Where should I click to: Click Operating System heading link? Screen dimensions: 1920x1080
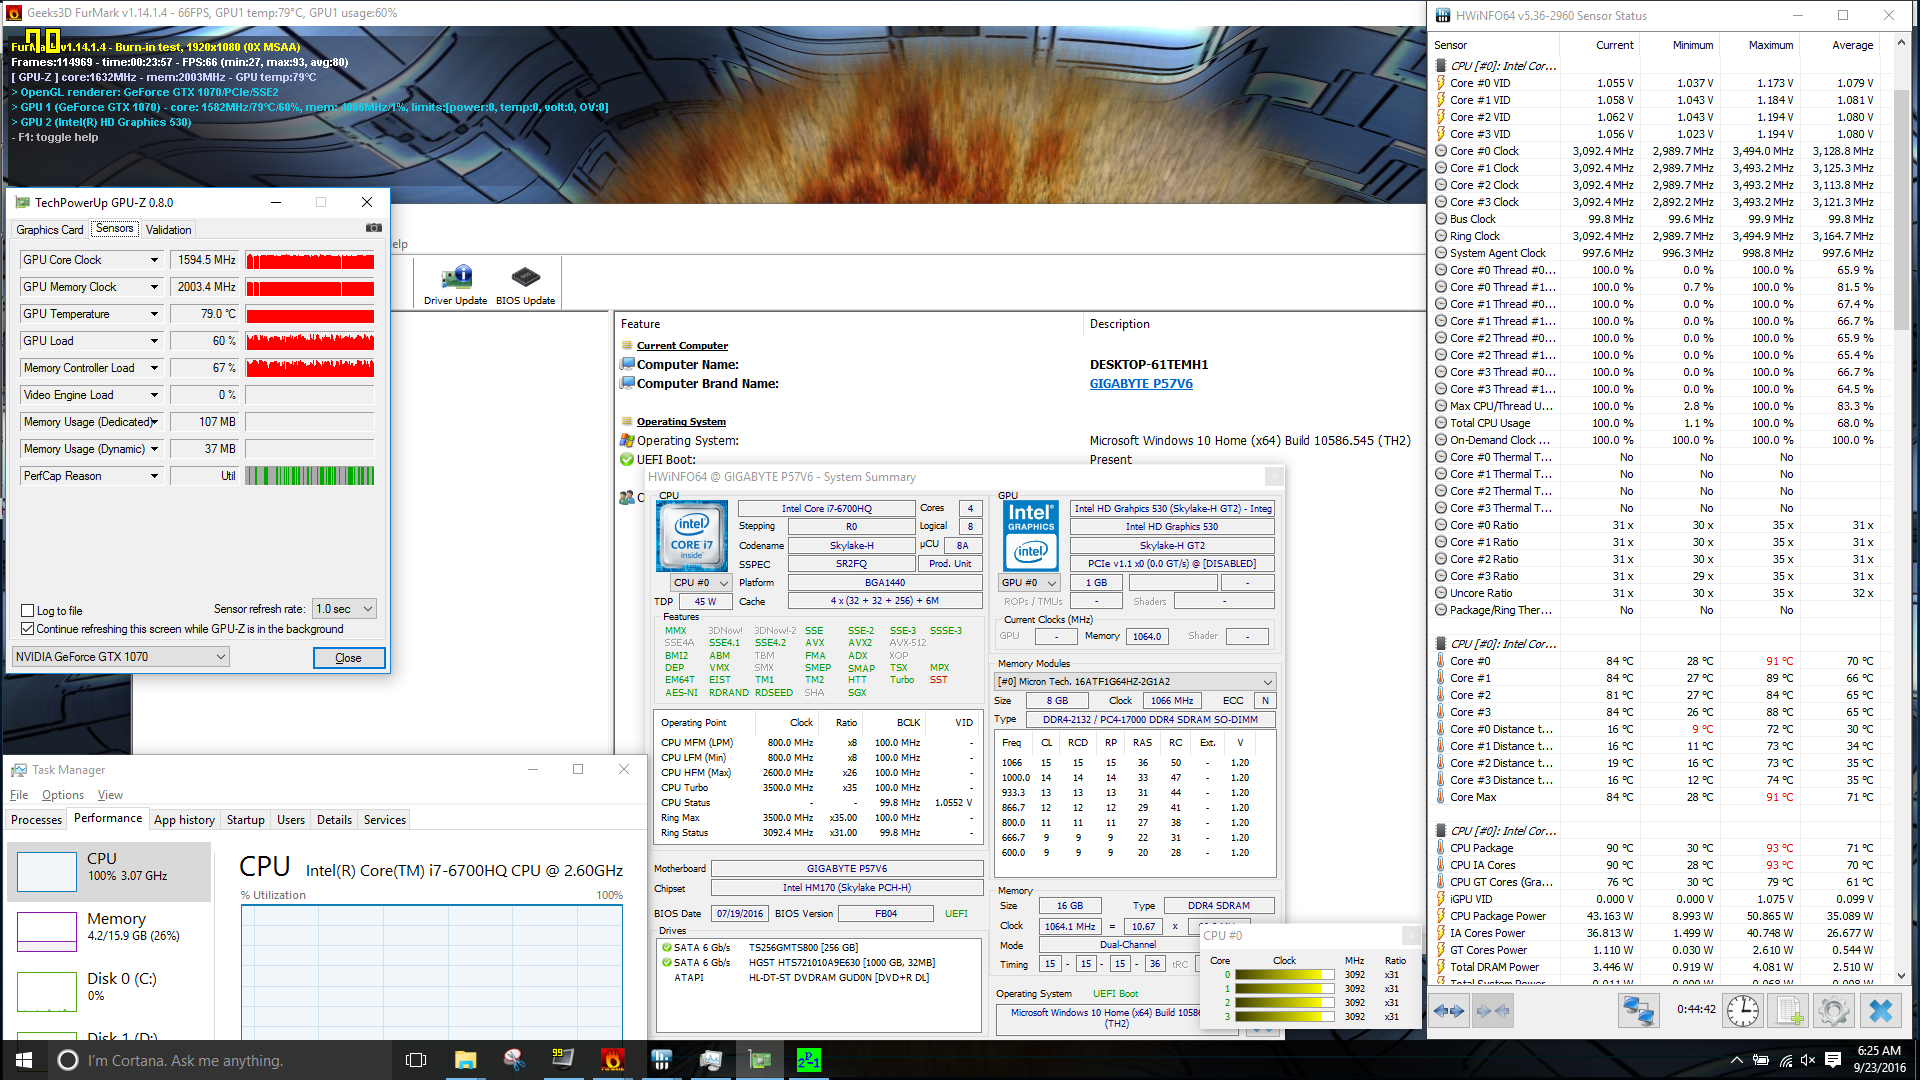pyautogui.click(x=681, y=422)
